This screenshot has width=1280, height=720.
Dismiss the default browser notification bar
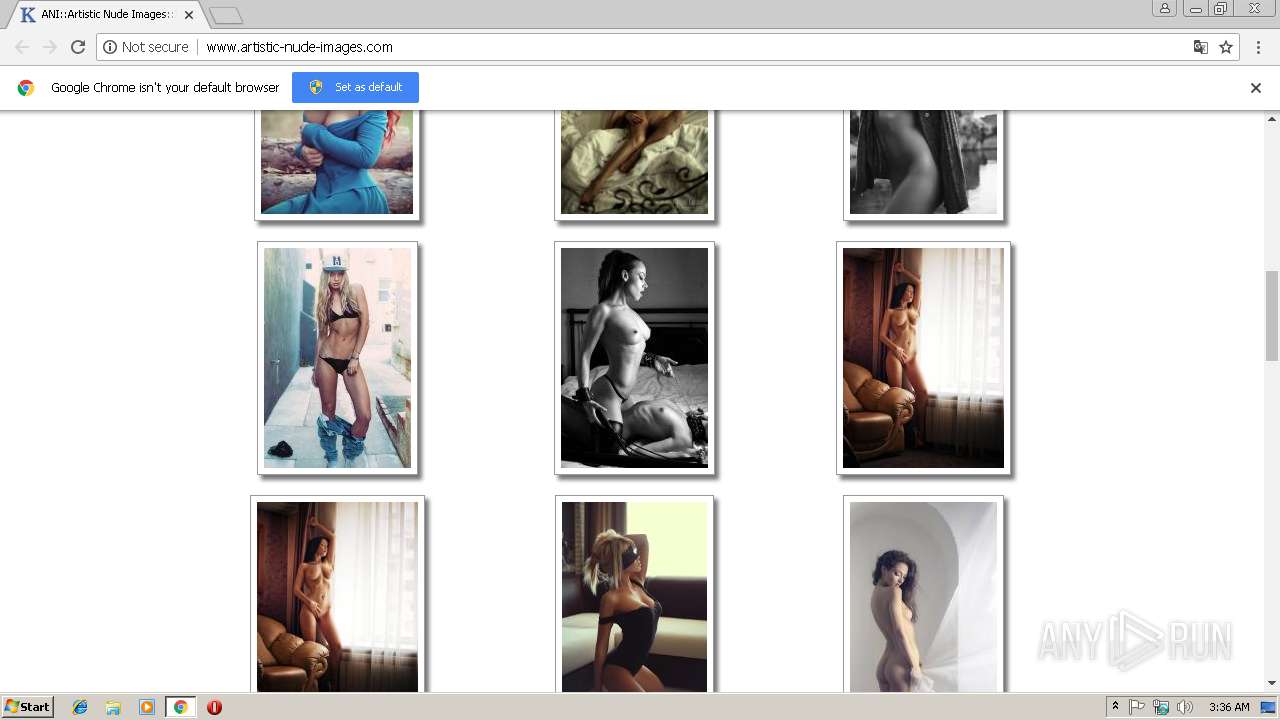1256,88
